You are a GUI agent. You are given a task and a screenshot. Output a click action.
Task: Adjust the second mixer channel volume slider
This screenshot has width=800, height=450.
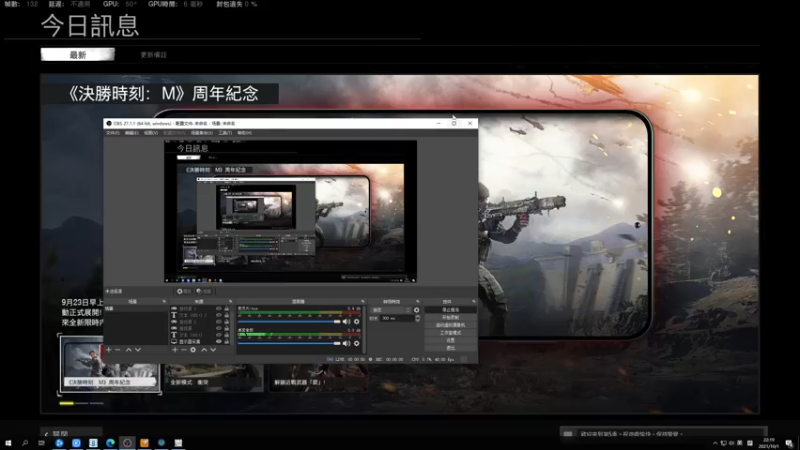(x=289, y=343)
